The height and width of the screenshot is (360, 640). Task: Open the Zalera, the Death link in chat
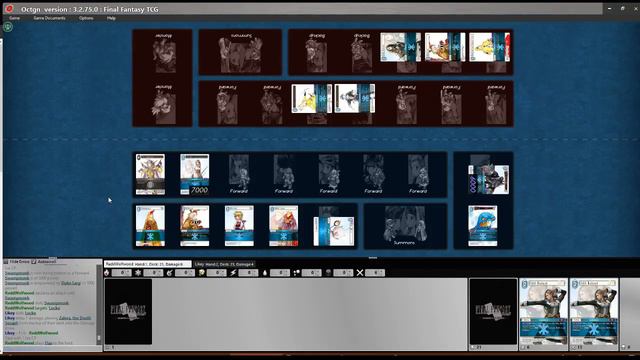click(75, 318)
